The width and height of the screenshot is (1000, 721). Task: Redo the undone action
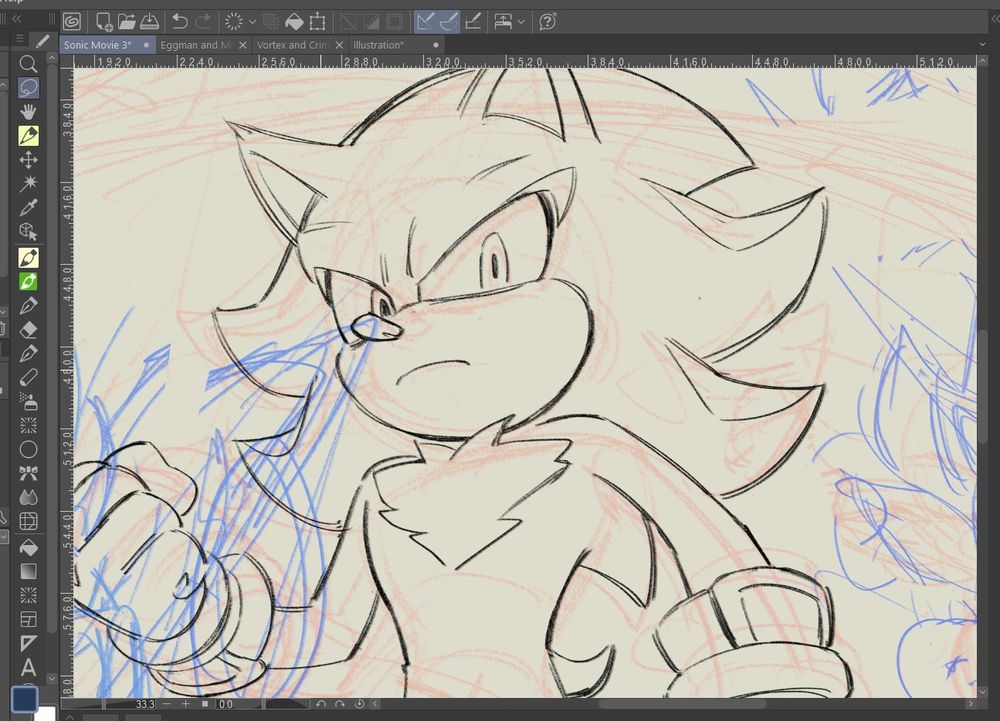tap(203, 22)
